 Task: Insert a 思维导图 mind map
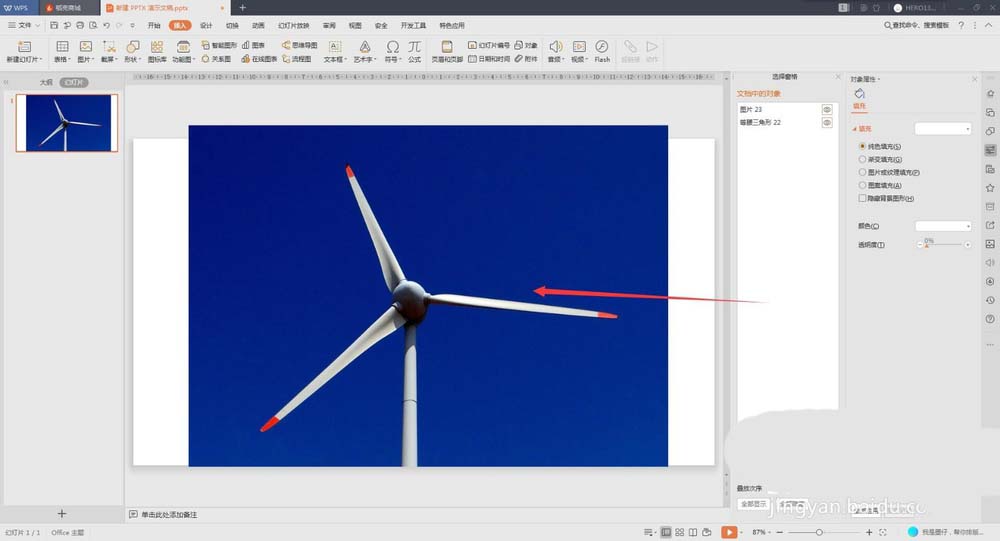[x=300, y=45]
